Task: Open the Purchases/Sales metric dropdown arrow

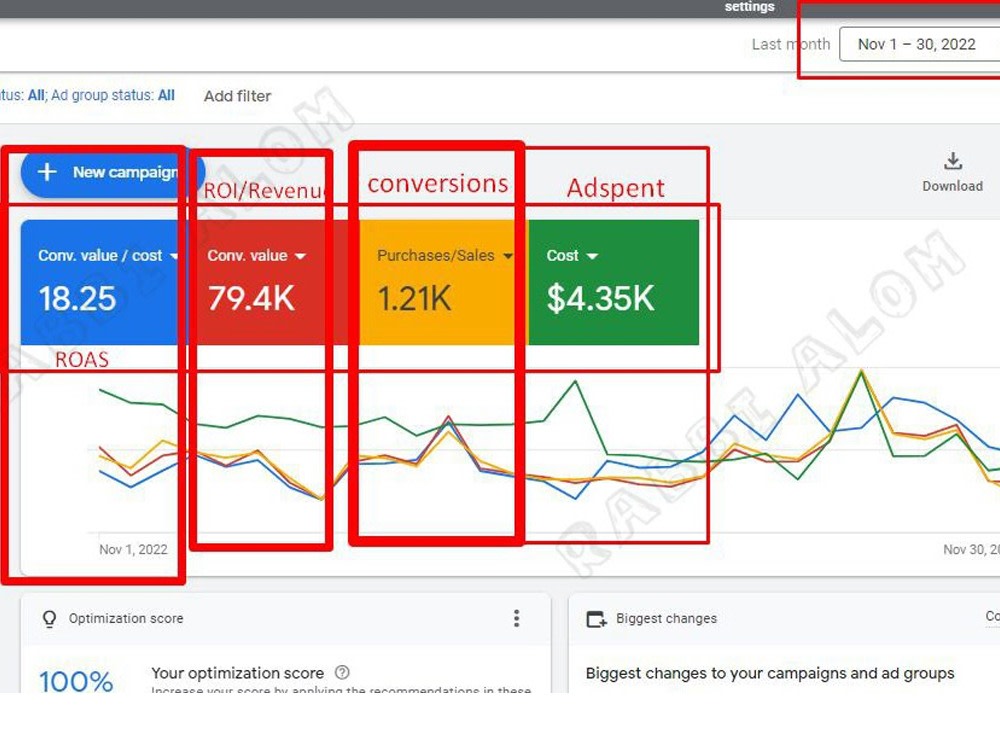Action: tap(508, 256)
